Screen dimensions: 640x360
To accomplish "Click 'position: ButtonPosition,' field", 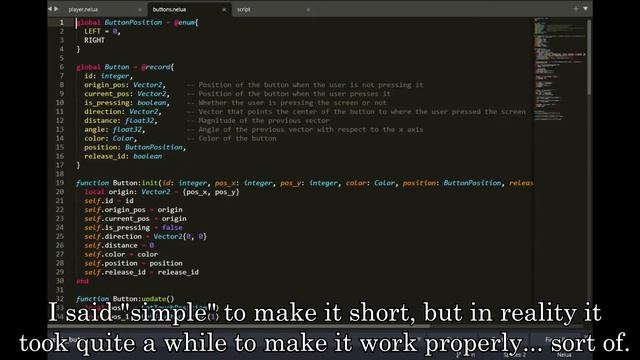I will pyautogui.click(x=135, y=147).
